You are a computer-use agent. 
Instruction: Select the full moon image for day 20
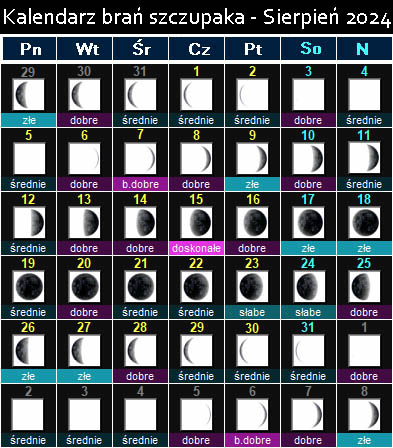click(84, 287)
